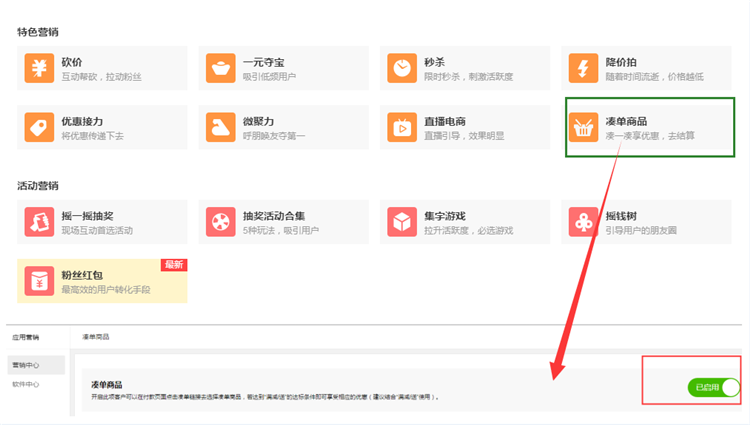Click the 集字游戏 cube icon

[x=402, y=222]
